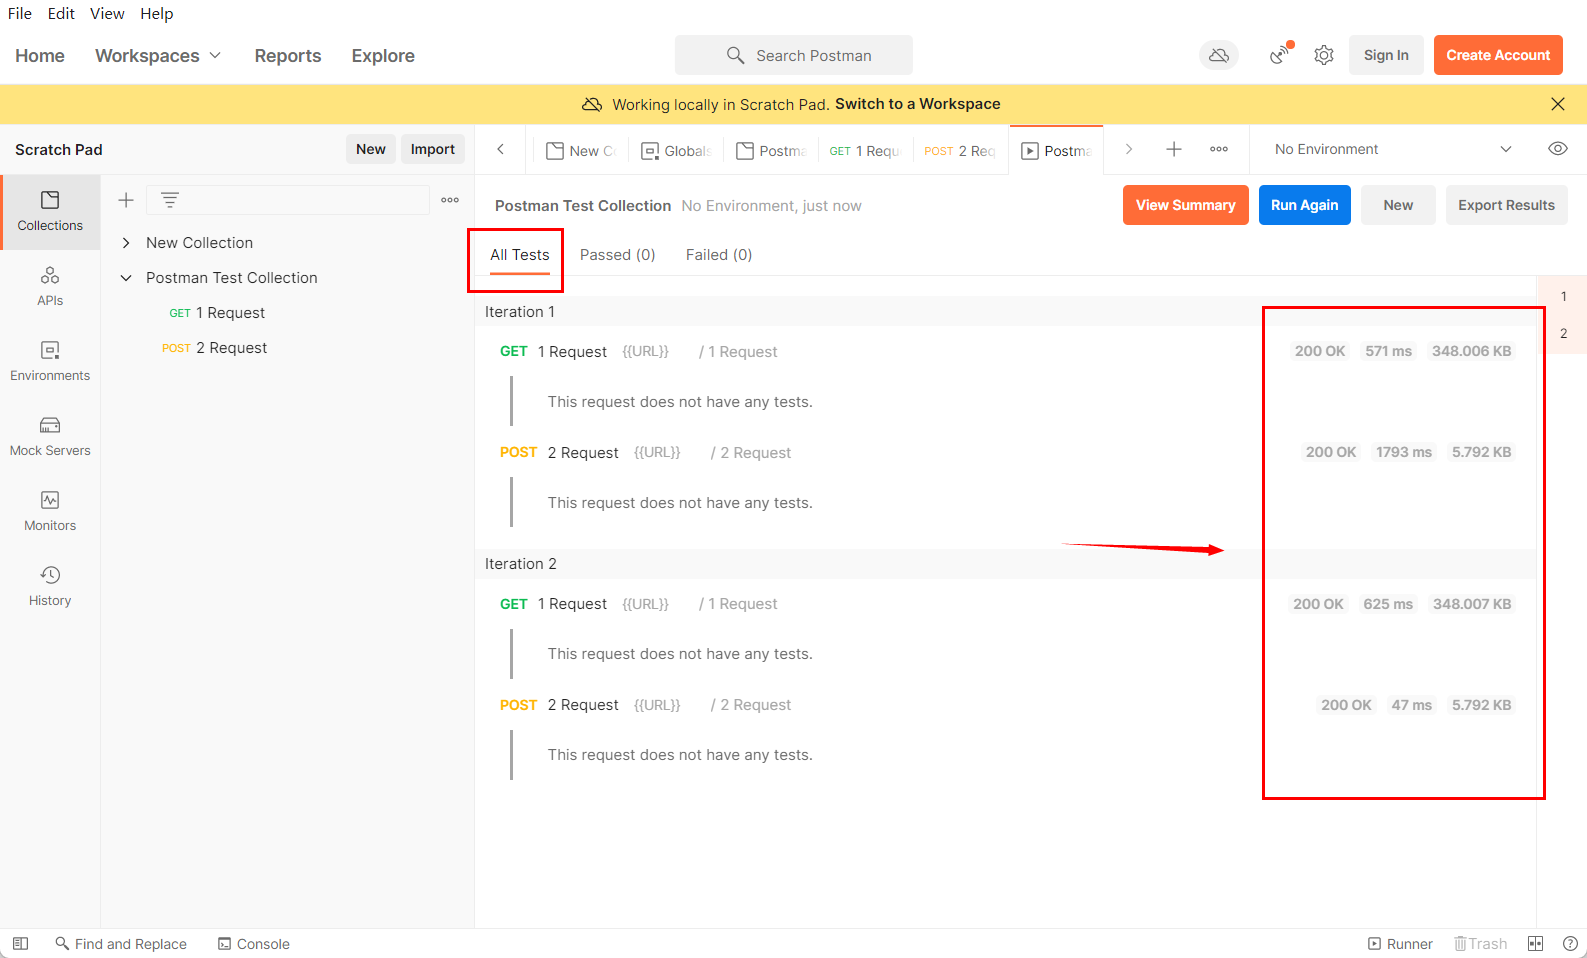
Task: Click Switch to a Workspace link
Action: pyautogui.click(x=917, y=104)
